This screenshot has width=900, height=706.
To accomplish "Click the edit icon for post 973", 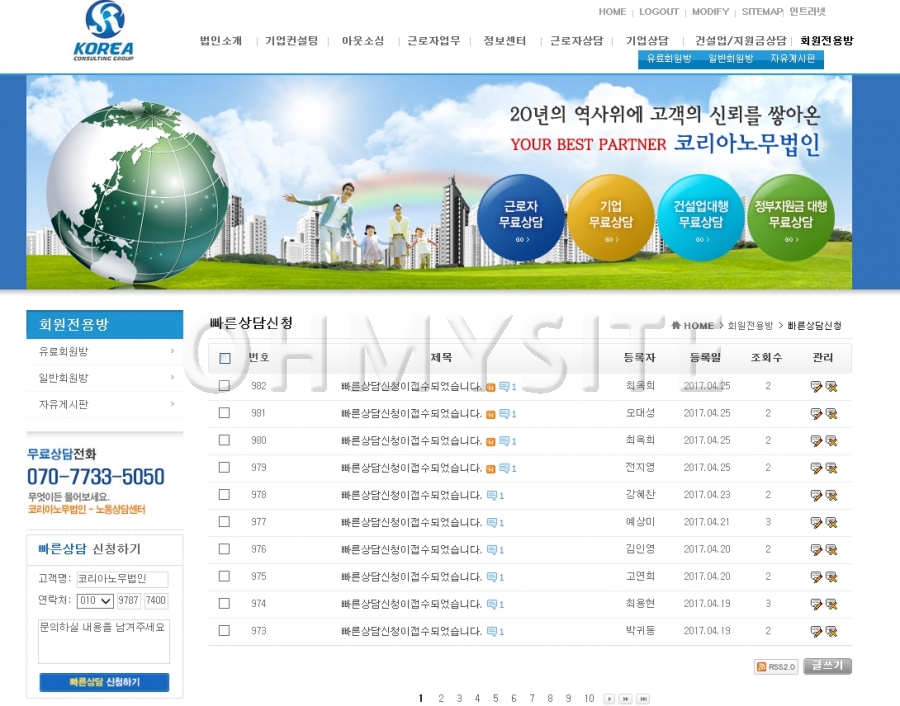I will pos(816,631).
